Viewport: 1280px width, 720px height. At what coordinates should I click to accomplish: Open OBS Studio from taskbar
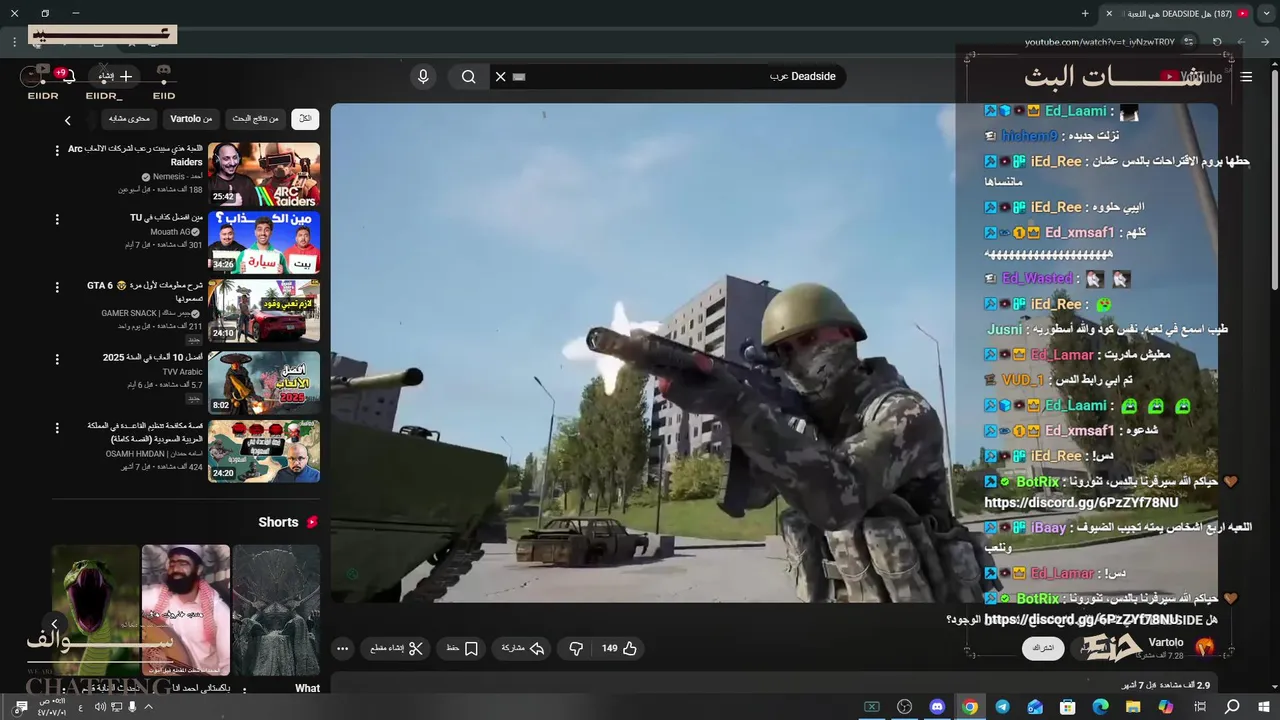click(x=905, y=707)
